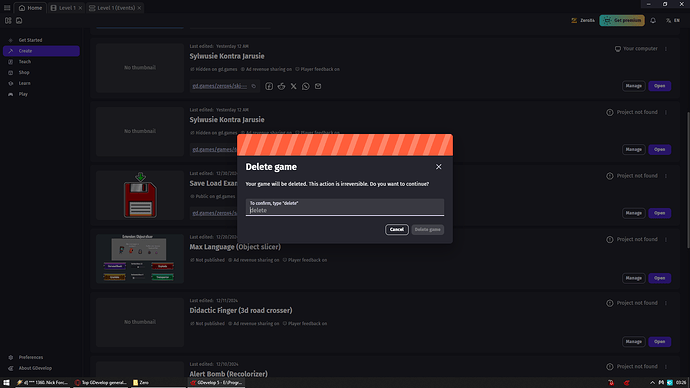Copy the first Sylwusie game link
The width and height of the screenshot is (690, 388).
(253, 86)
